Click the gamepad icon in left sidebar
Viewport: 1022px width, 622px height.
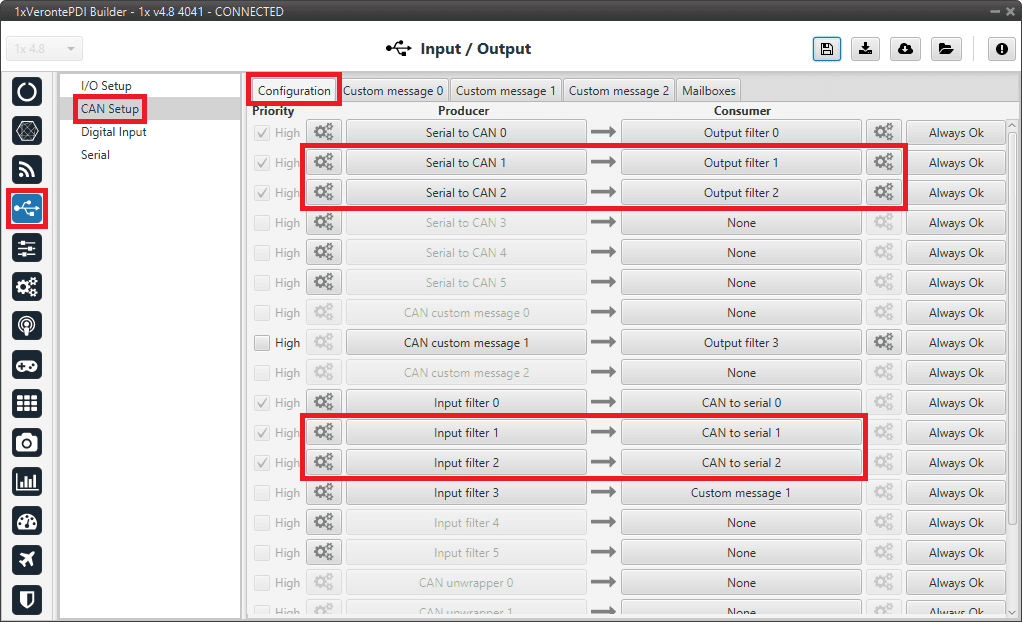(x=27, y=365)
